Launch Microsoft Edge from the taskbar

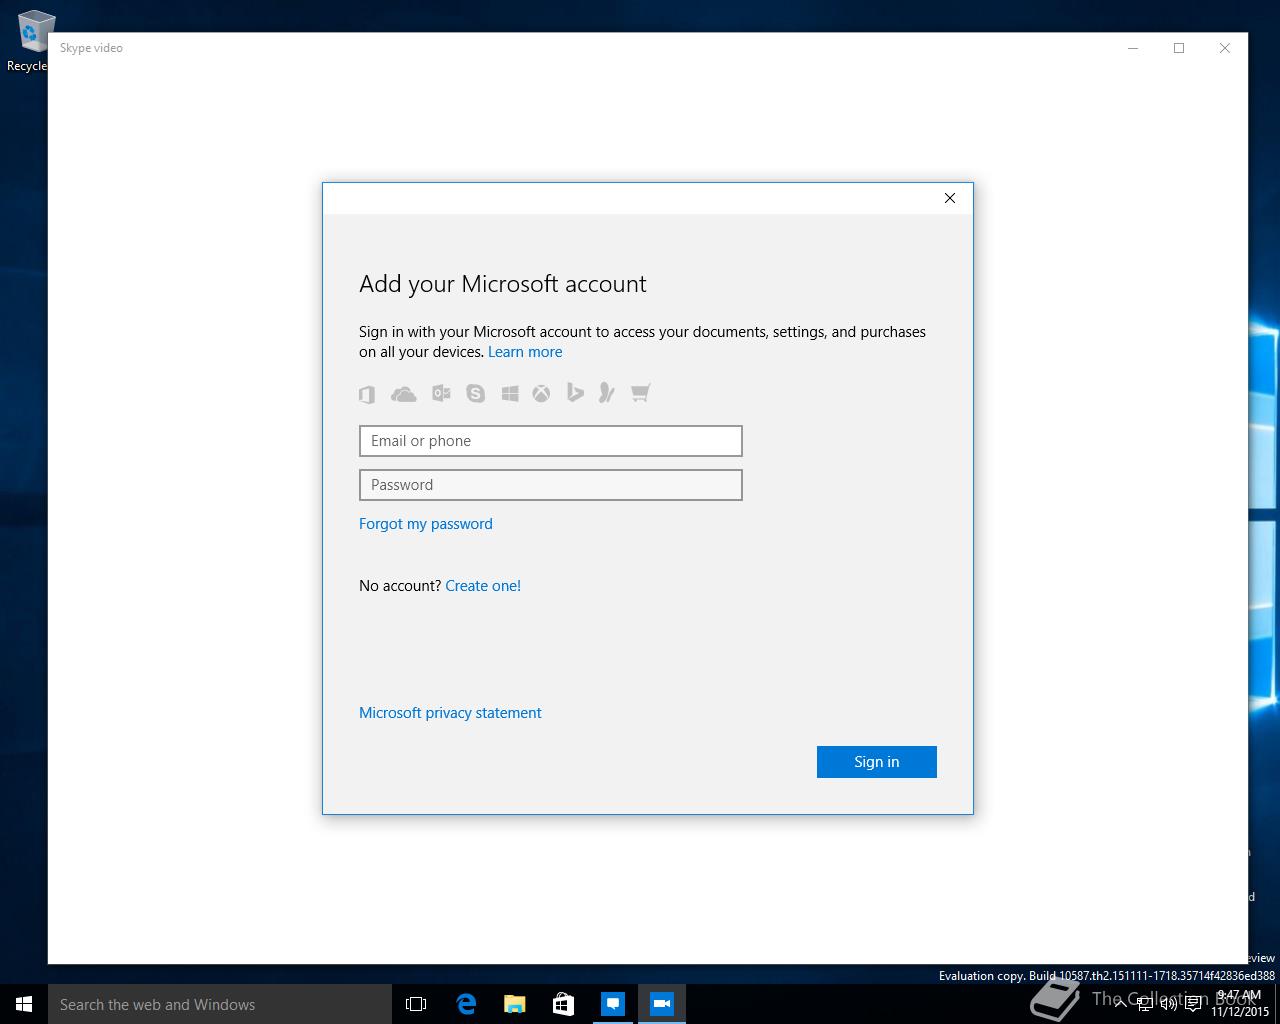pyautogui.click(x=466, y=1004)
